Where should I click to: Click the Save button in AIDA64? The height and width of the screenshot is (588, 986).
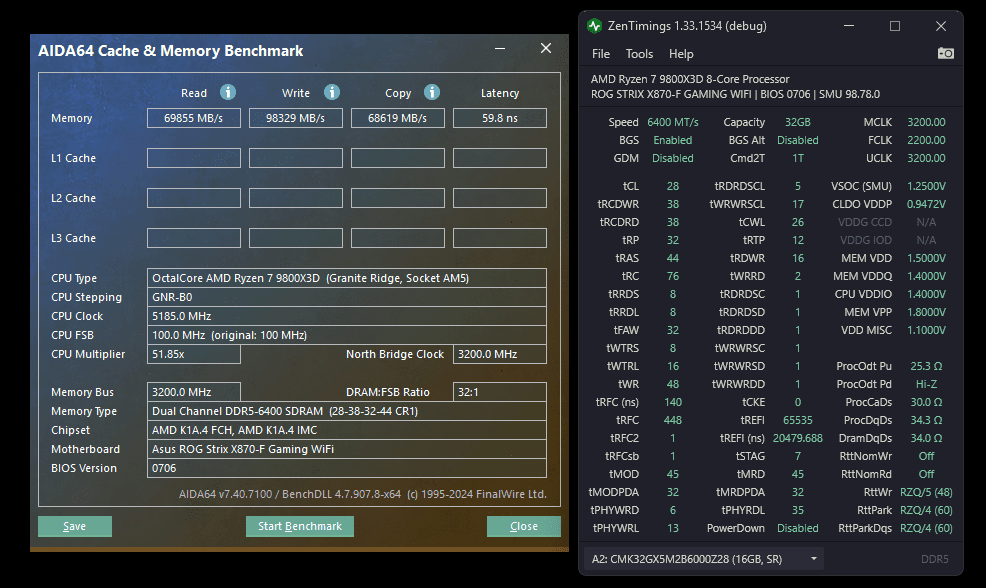point(75,526)
